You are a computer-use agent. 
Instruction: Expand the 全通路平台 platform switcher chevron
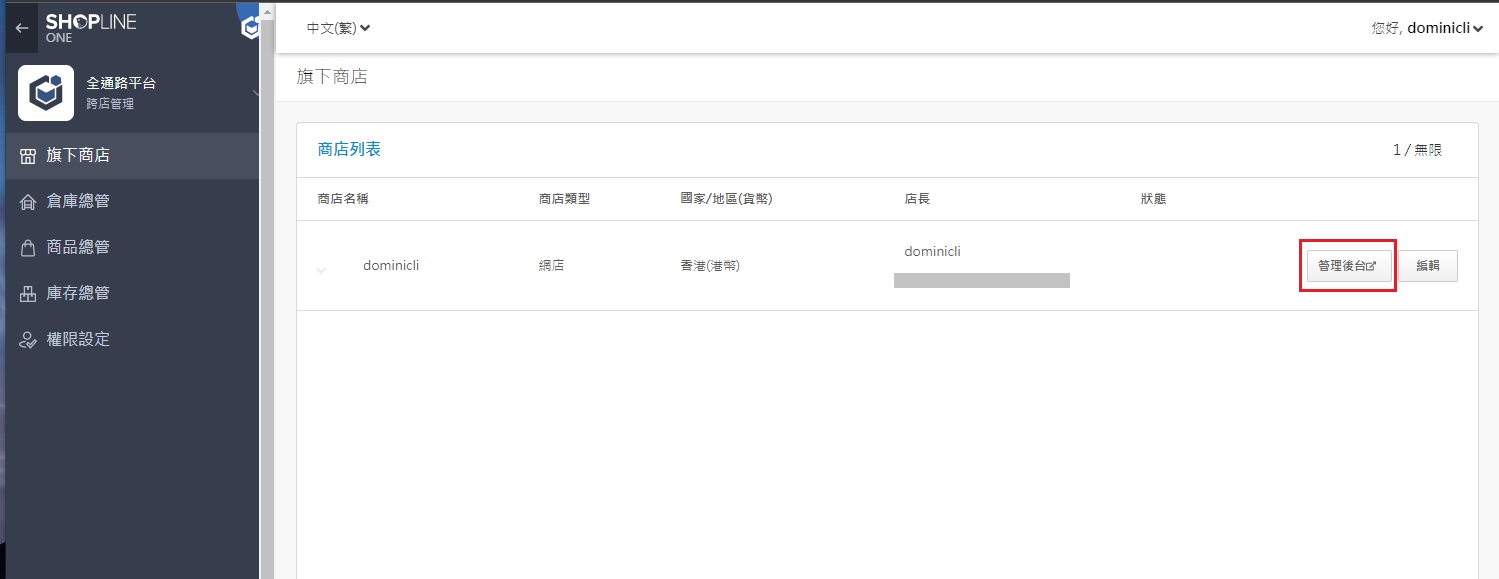tap(255, 93)
